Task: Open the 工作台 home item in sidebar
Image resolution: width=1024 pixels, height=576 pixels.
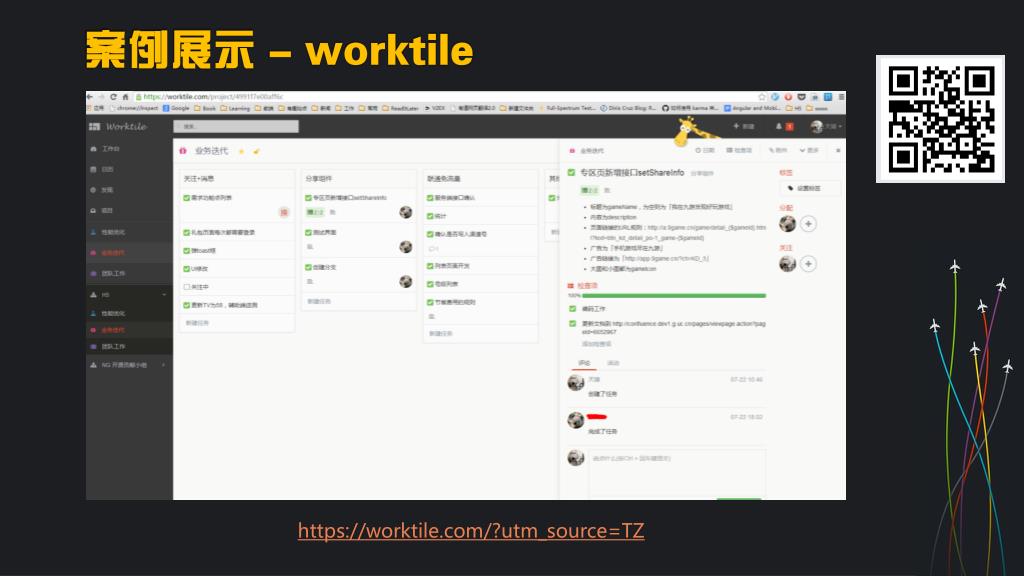Action: (x=105, y=149)
